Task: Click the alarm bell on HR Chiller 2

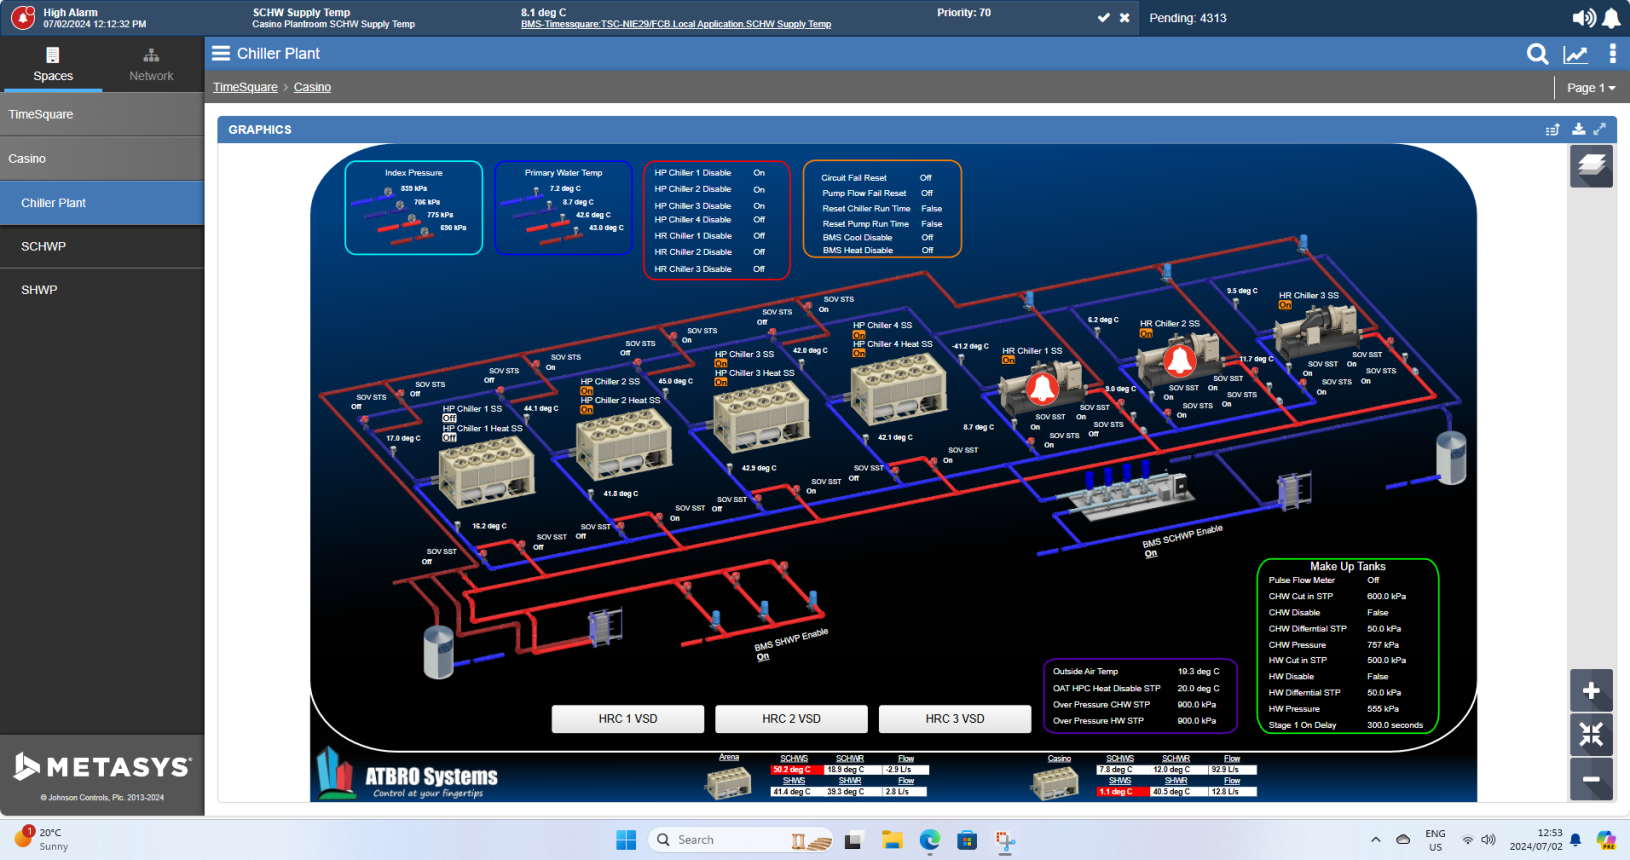Action: (x=1180, y=360)
